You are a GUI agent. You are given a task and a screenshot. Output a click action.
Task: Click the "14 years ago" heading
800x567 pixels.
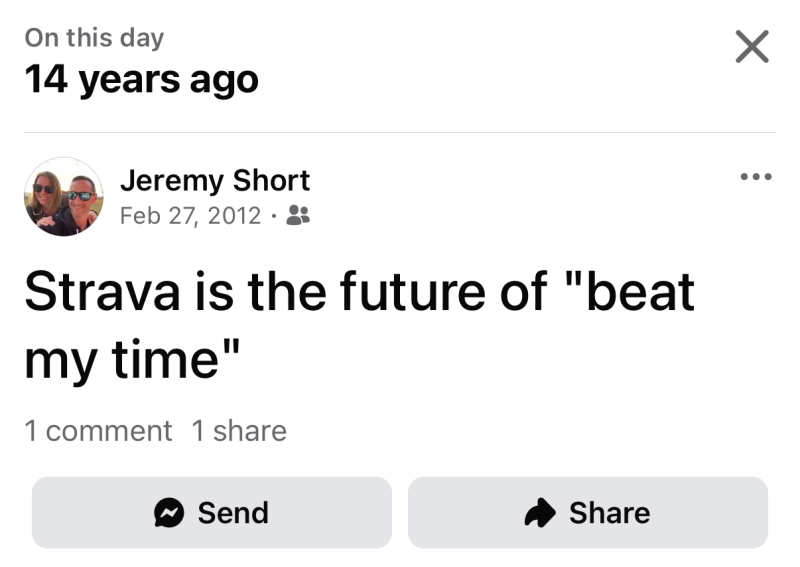point(141,79)
